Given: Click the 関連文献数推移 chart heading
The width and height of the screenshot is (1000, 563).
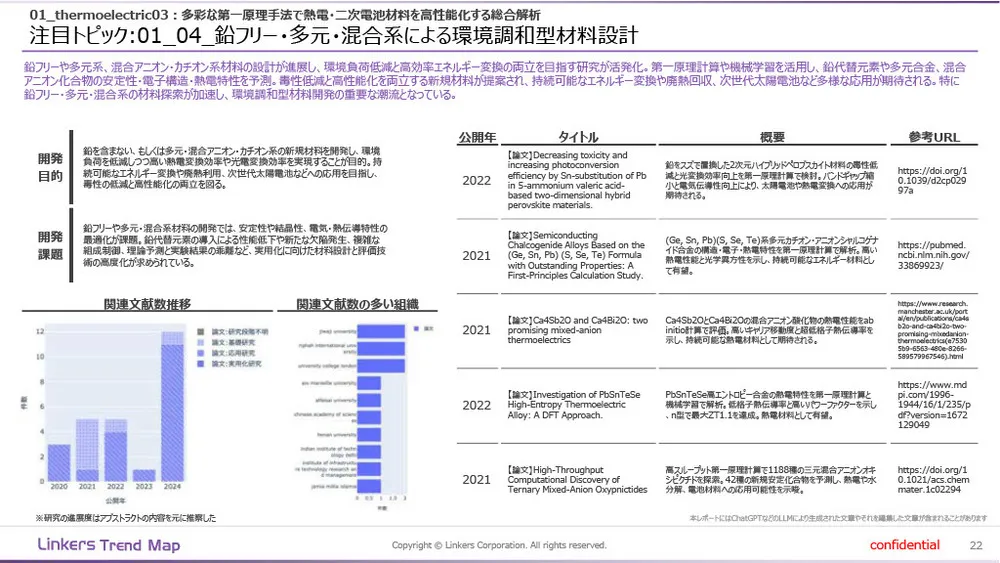Looking at the screenshot, I should (147, 304).
